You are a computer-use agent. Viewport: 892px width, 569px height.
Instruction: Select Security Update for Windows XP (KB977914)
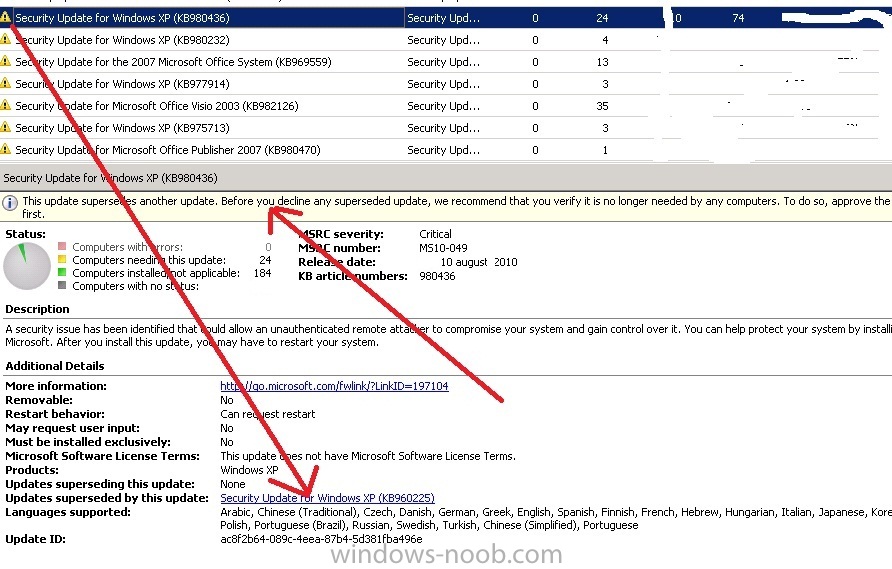tap(446, 84)
